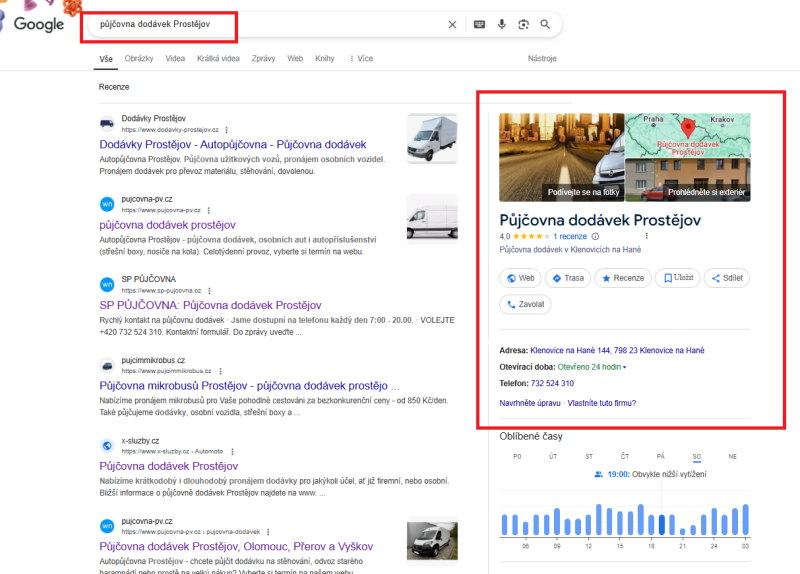800x574 pixels.
Task: Open box truck thumbnail of Dodávky Prostějov
Action: [x=432, y=139]
